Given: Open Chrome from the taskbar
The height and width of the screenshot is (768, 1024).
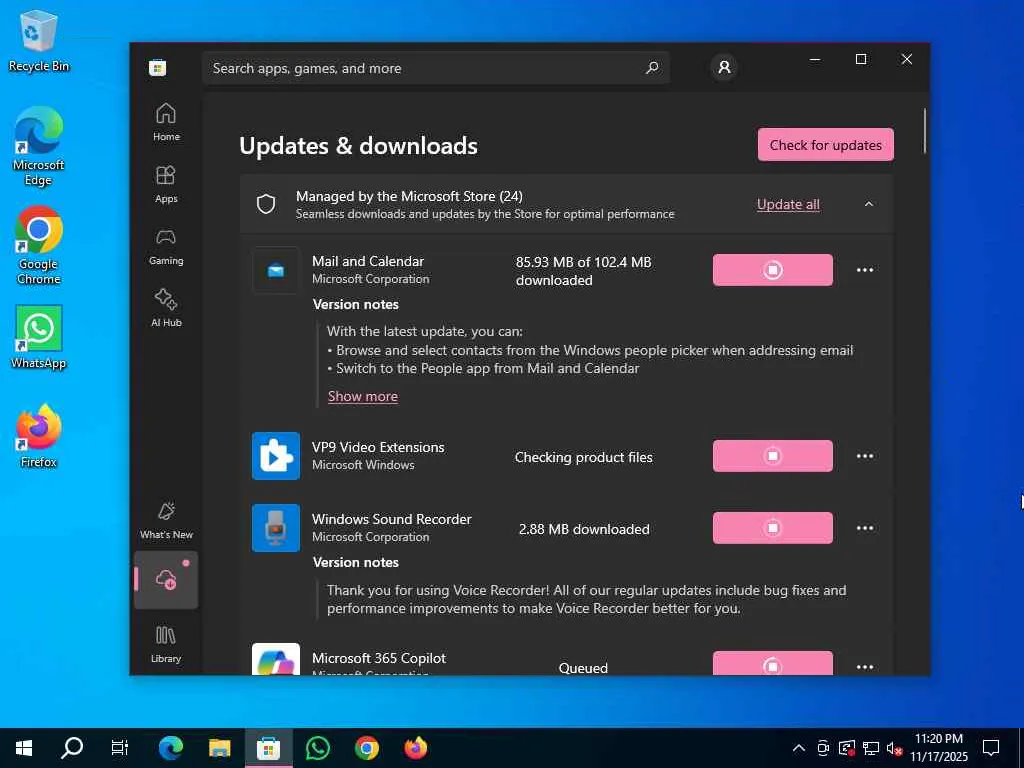Looking at the screenshot, I should (x=366, y=748).
